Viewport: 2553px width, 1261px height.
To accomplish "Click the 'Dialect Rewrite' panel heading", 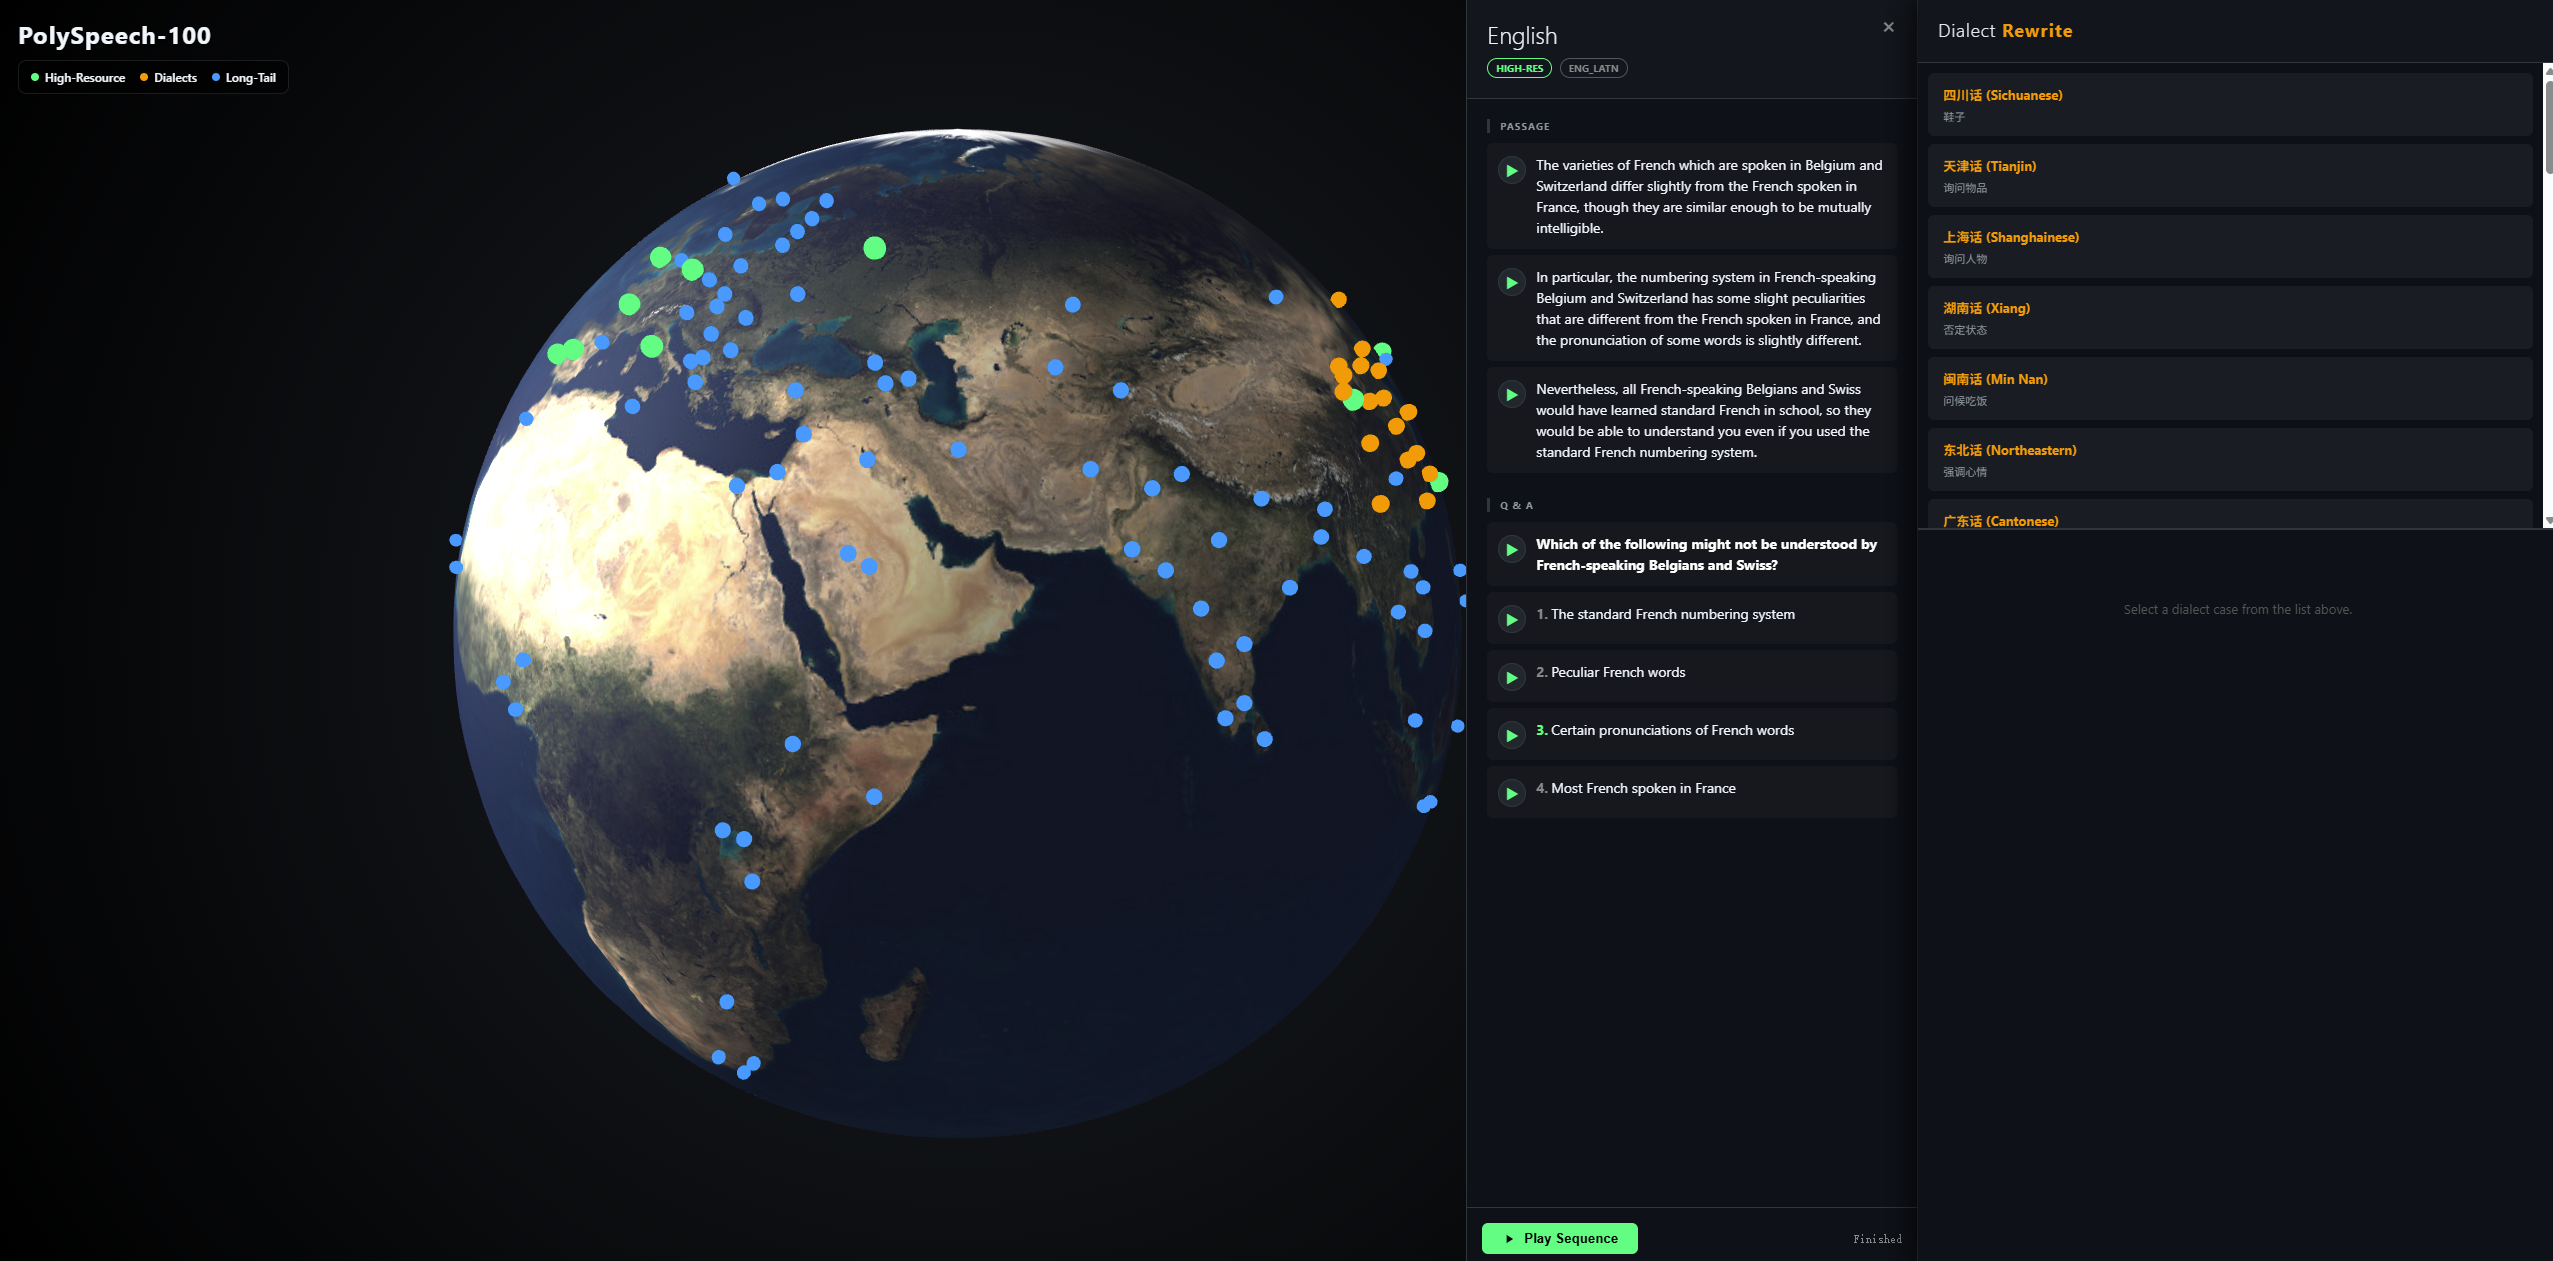I will (2004, 31).
